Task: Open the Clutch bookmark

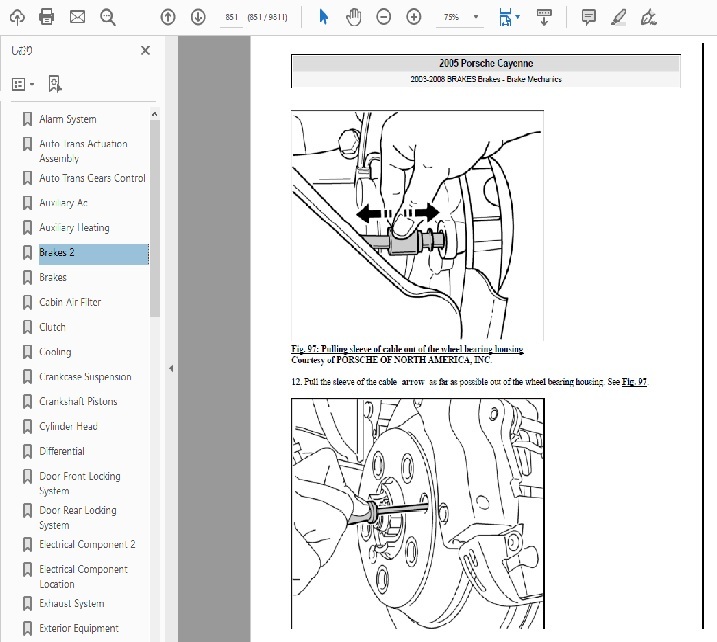Action: [53, 327]
